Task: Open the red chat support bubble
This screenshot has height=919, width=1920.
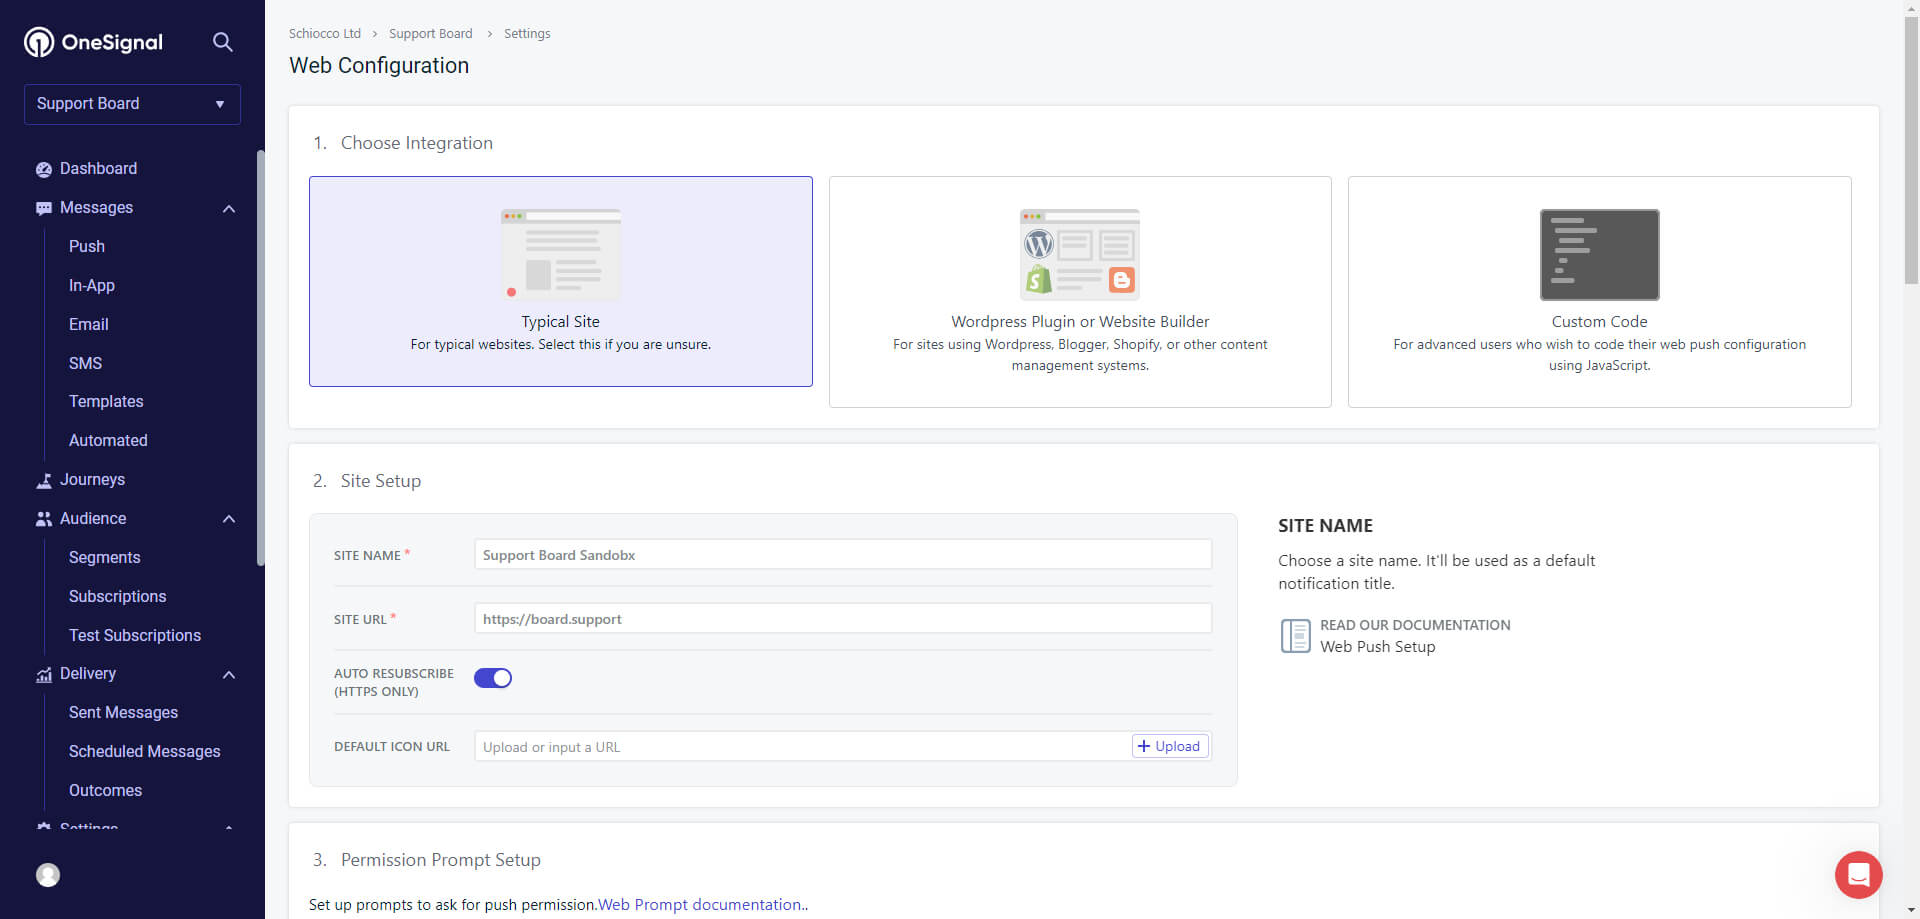Action: click(x=1858, y=875)
